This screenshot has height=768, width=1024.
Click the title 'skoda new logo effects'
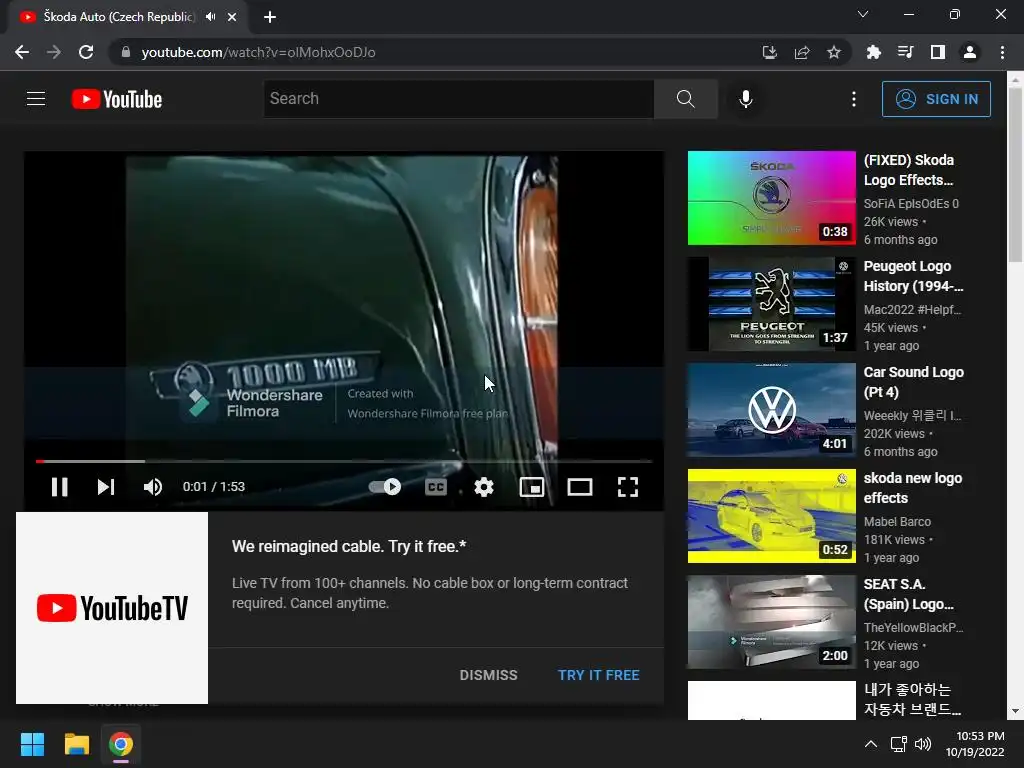click(912, 488)
